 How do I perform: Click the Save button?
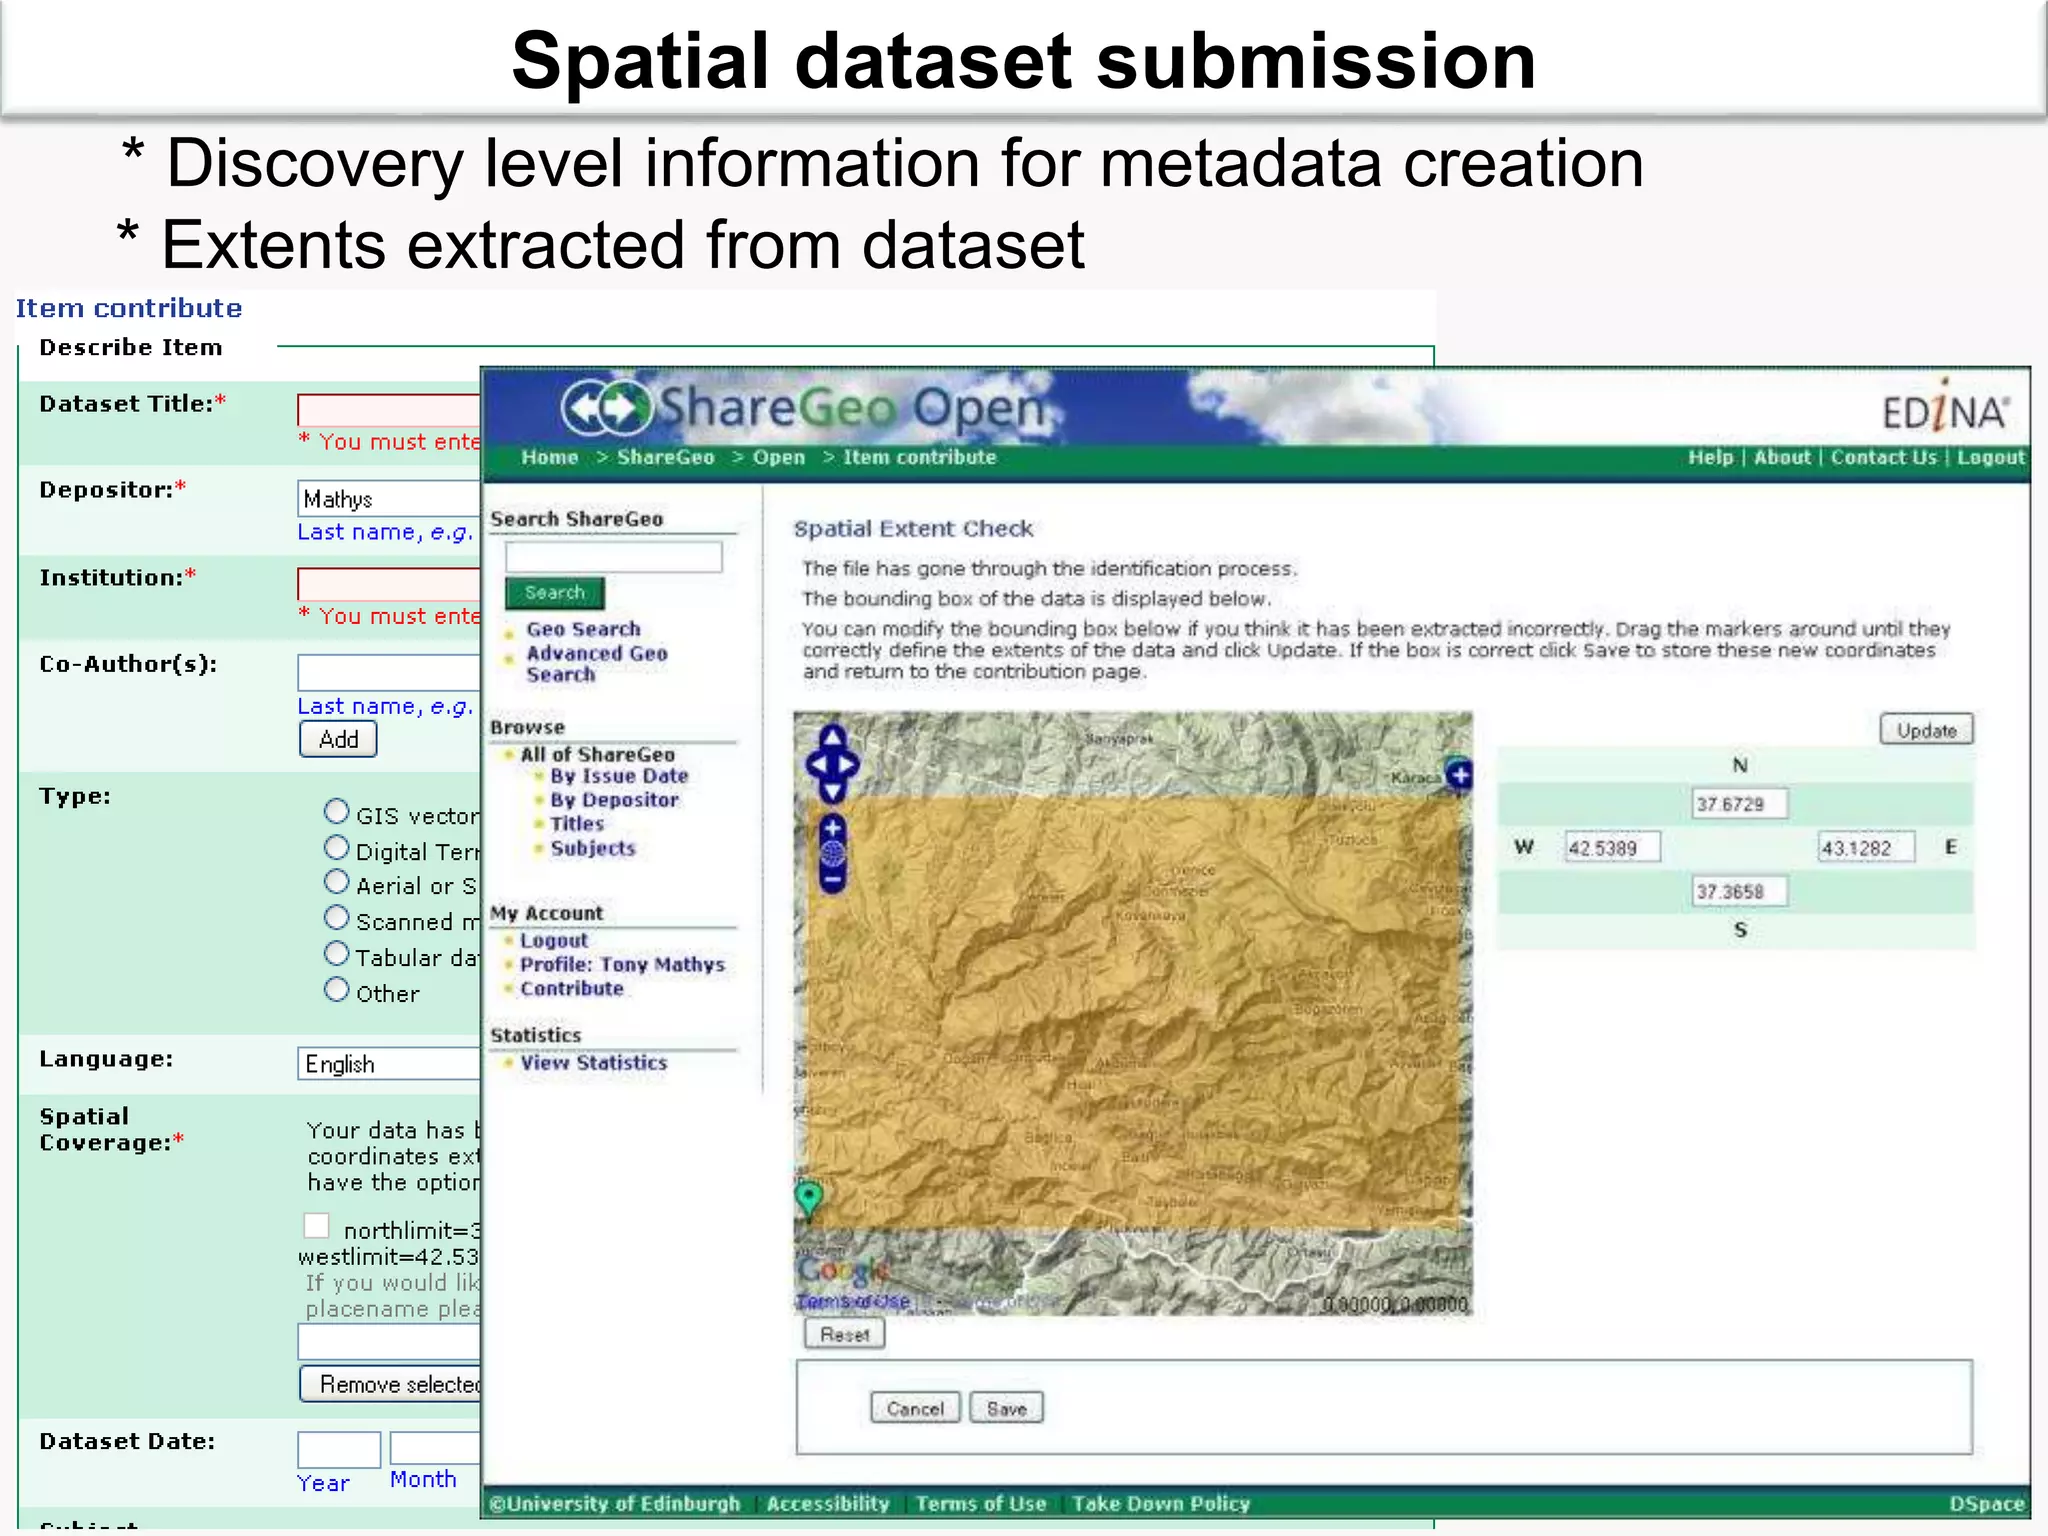[1007, 1408]
